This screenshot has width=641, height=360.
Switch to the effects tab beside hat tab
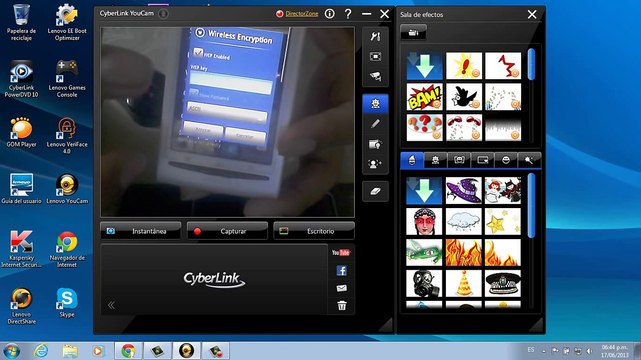[x=435, y=160]
